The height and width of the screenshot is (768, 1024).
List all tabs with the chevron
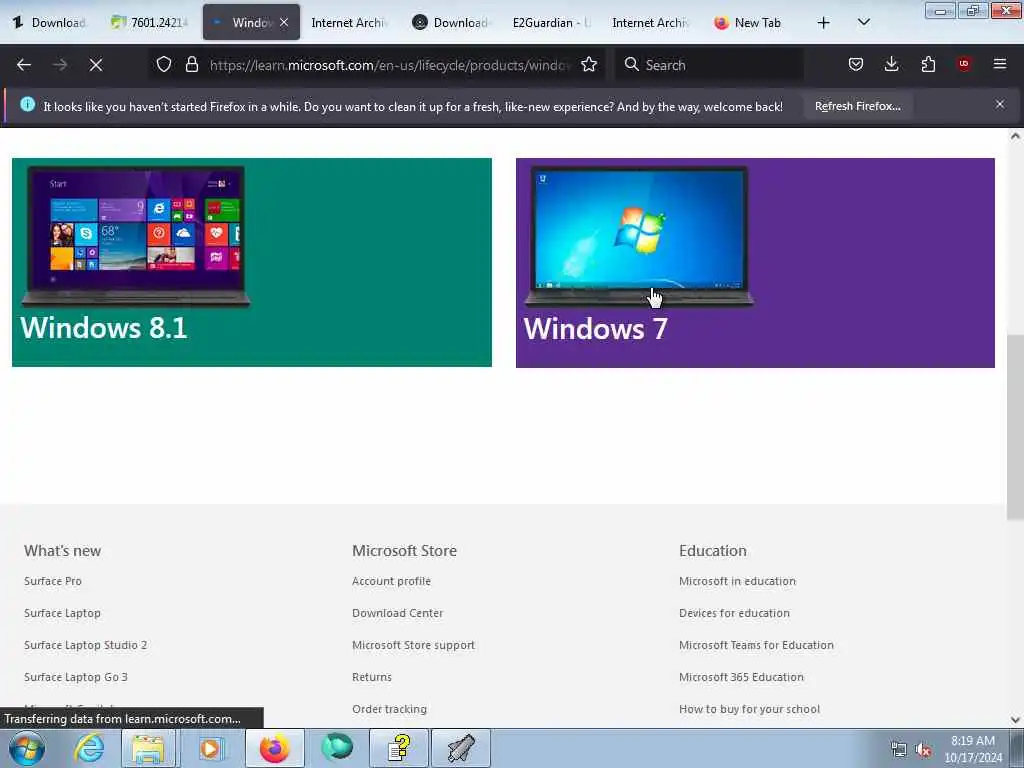pos(863,23)
